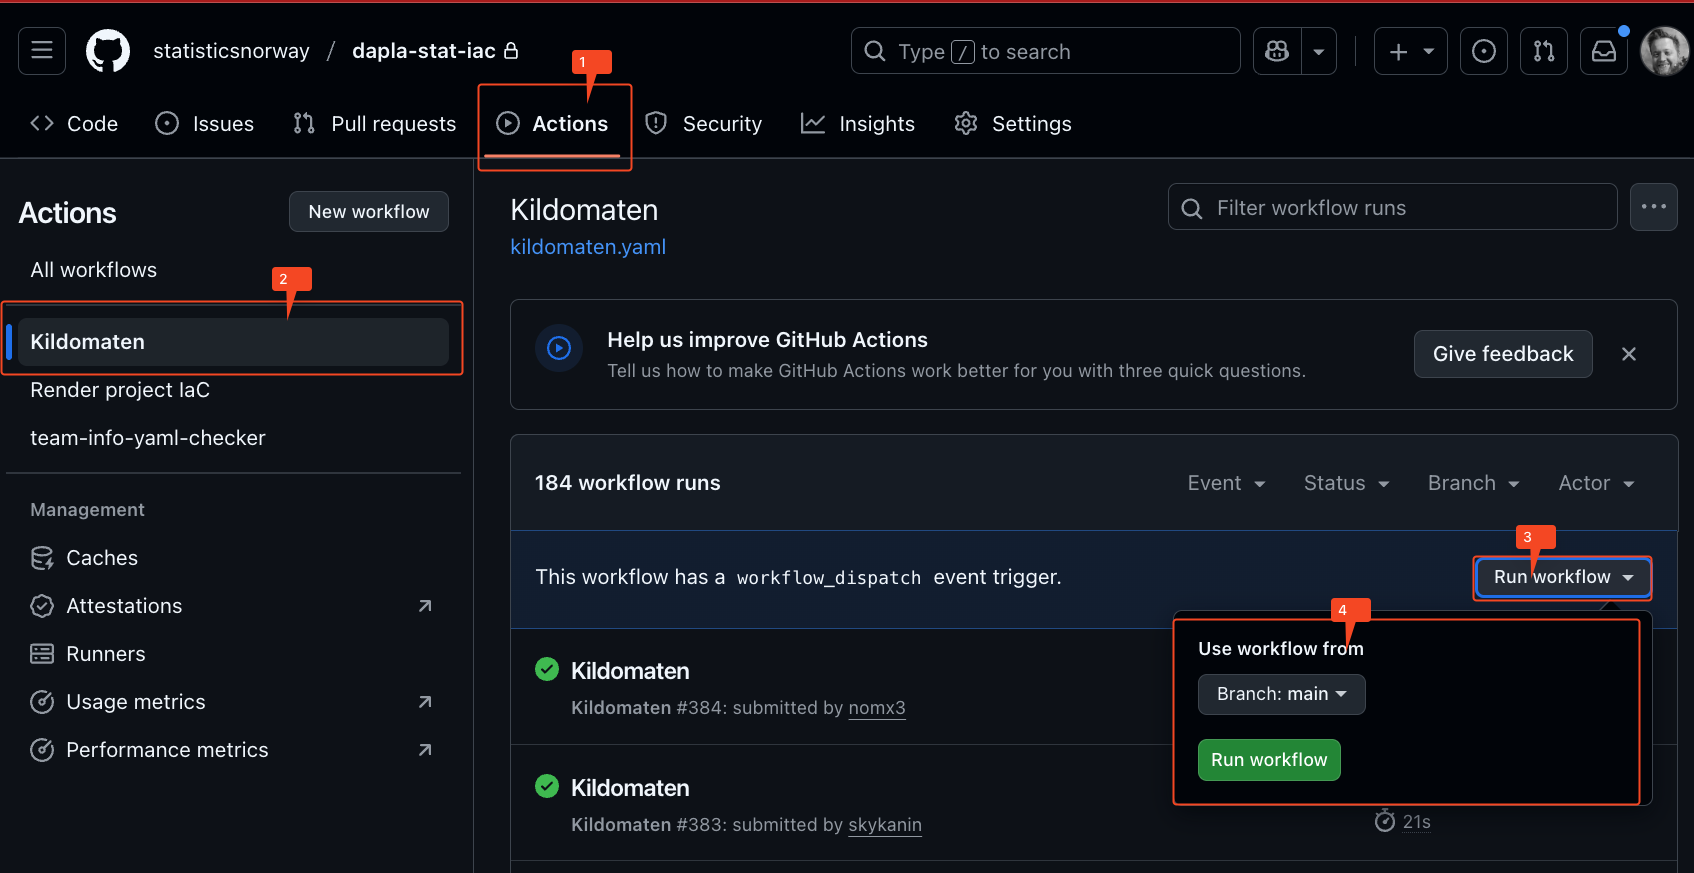Viewport: 1694px width, 873px height.
Task: Open the three-dots workflow options menu
Action: click(1653, 207)
